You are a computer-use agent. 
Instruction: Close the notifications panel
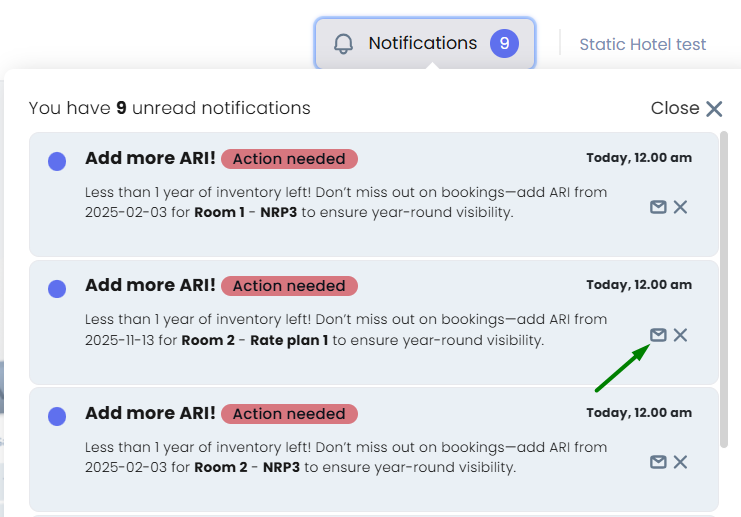[x=687, y=108]
